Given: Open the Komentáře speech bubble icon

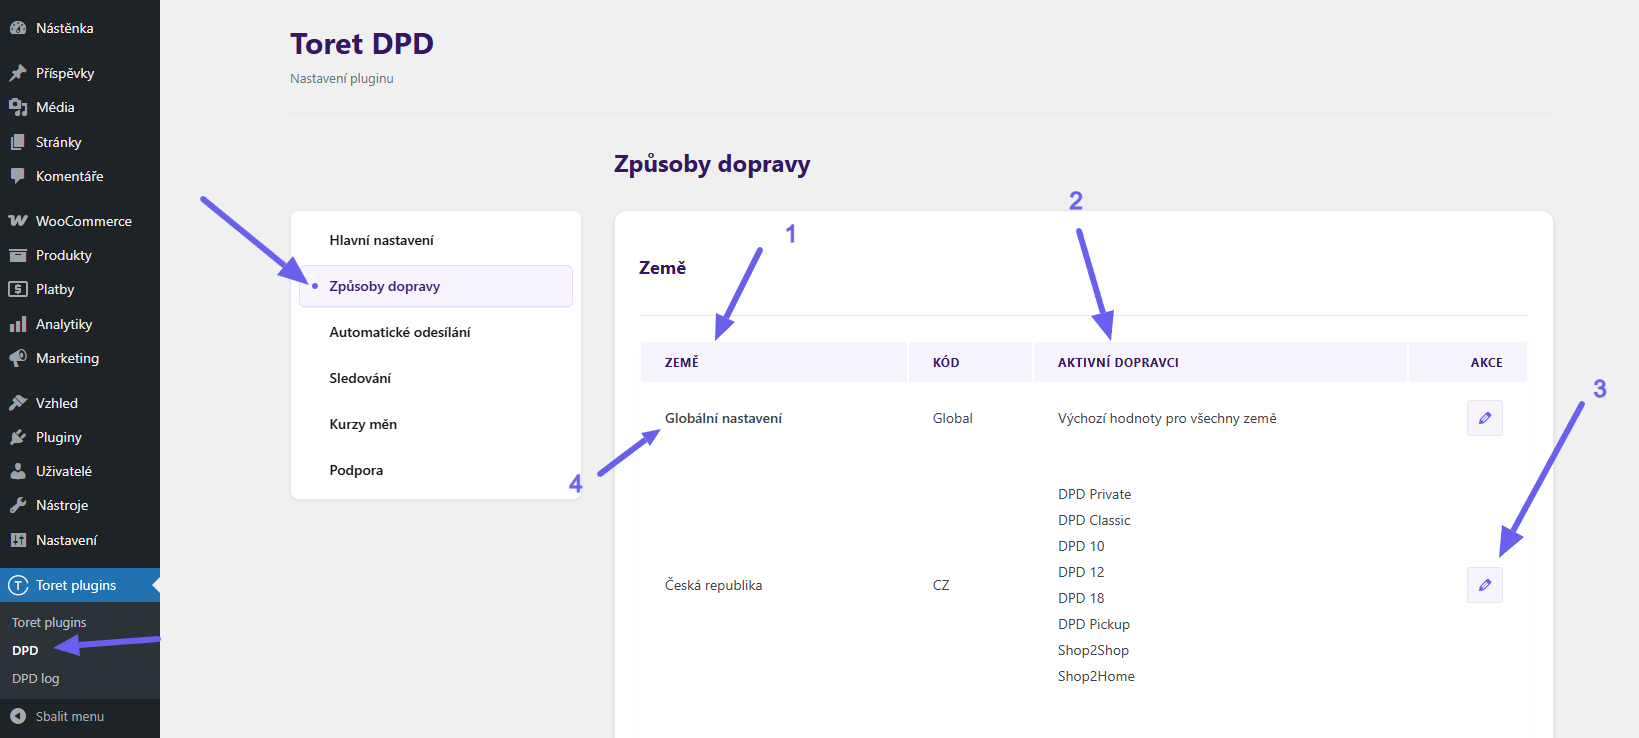Looking at the screenshot, I should (18, 176).
